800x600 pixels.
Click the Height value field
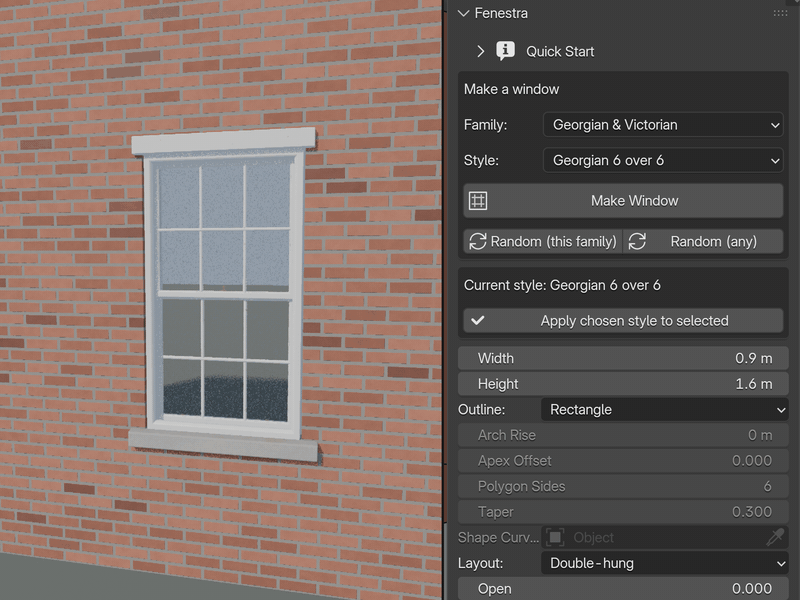pyautogui.click(x=623, y=384)
